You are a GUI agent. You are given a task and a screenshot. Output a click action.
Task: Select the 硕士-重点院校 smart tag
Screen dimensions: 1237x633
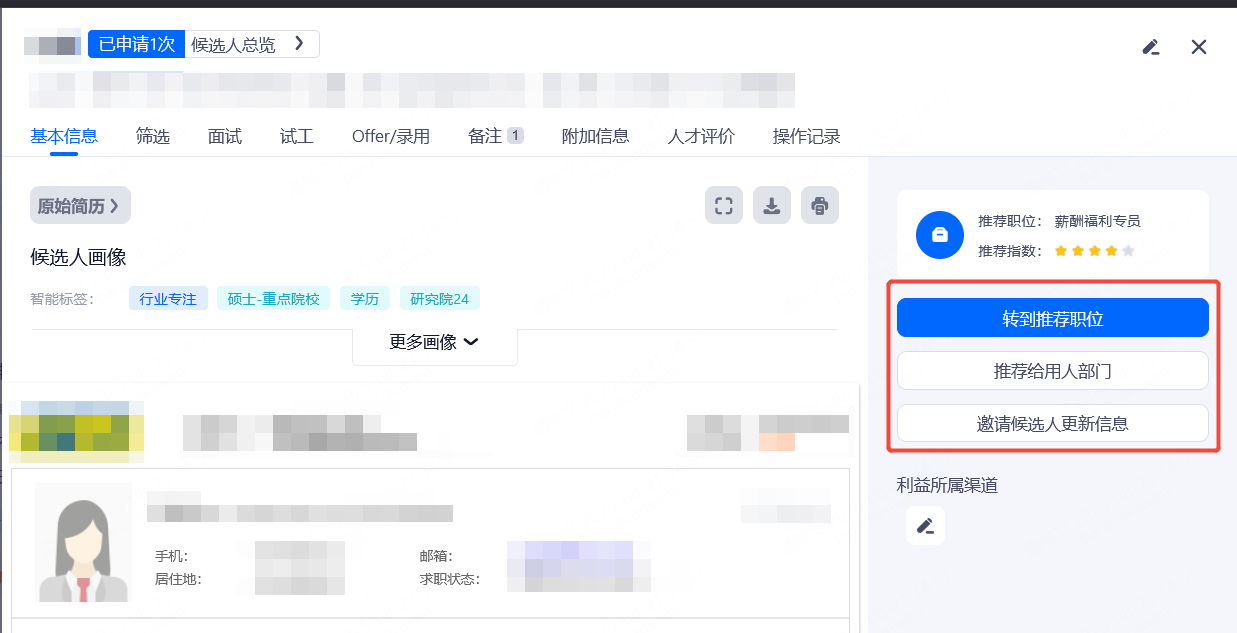point(273,298)
